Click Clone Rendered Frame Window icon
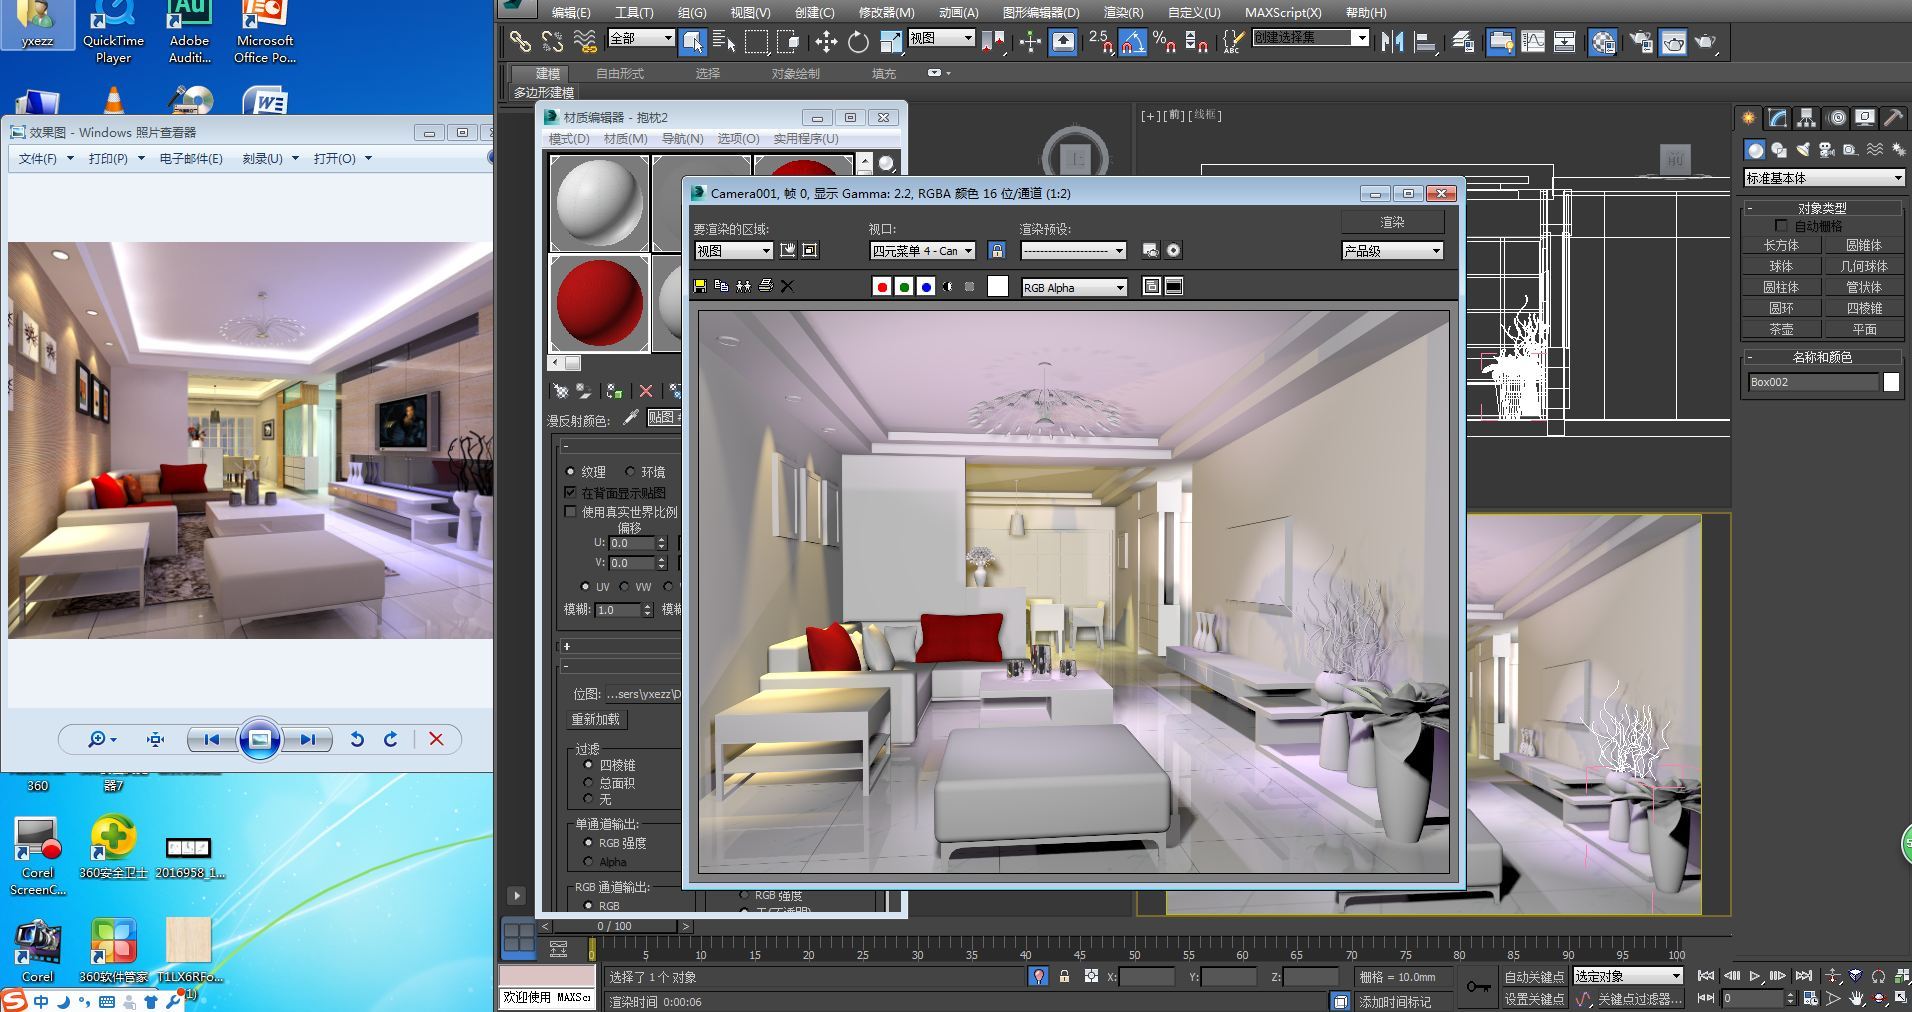1912x1012 pixels. 743,286
